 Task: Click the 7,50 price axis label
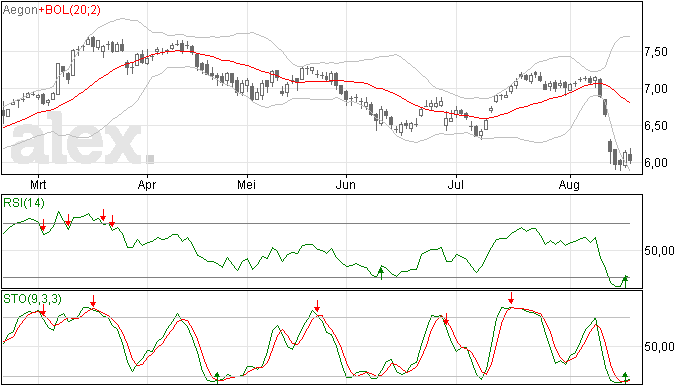656,52
